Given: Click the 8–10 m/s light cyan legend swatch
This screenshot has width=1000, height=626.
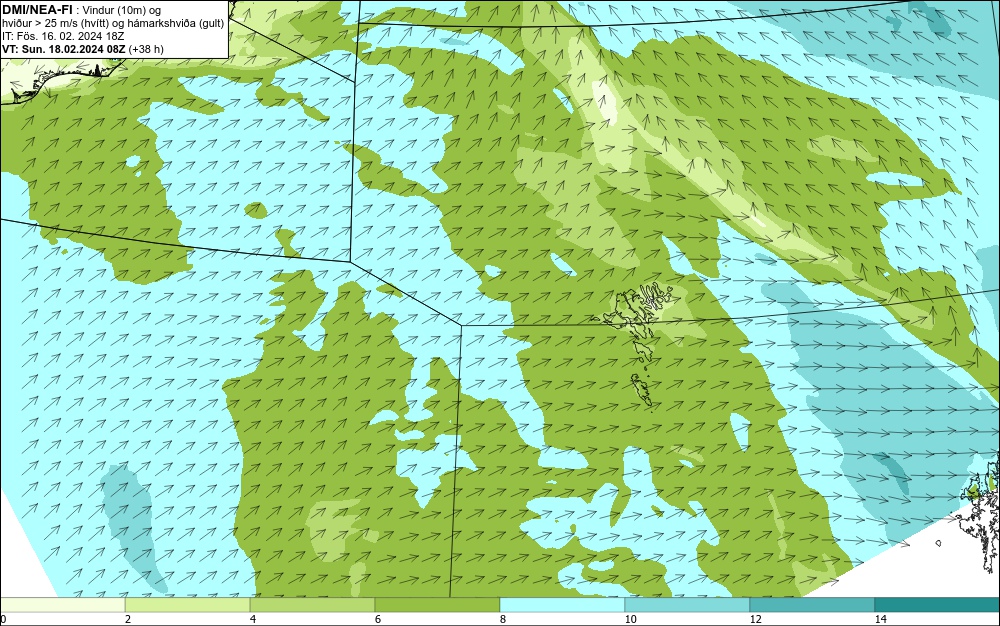Looking at the screenshot, I should tap(562, 605).
